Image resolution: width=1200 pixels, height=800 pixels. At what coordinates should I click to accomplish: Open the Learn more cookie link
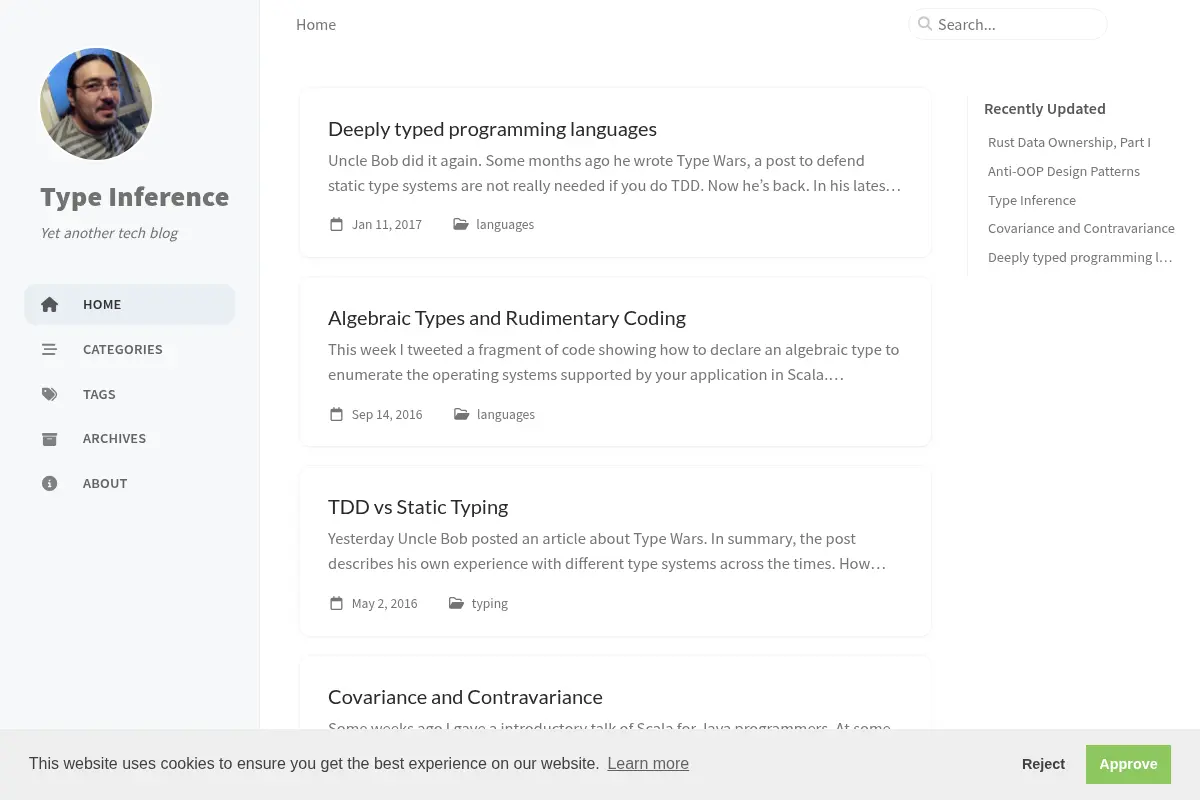(648, 763)
